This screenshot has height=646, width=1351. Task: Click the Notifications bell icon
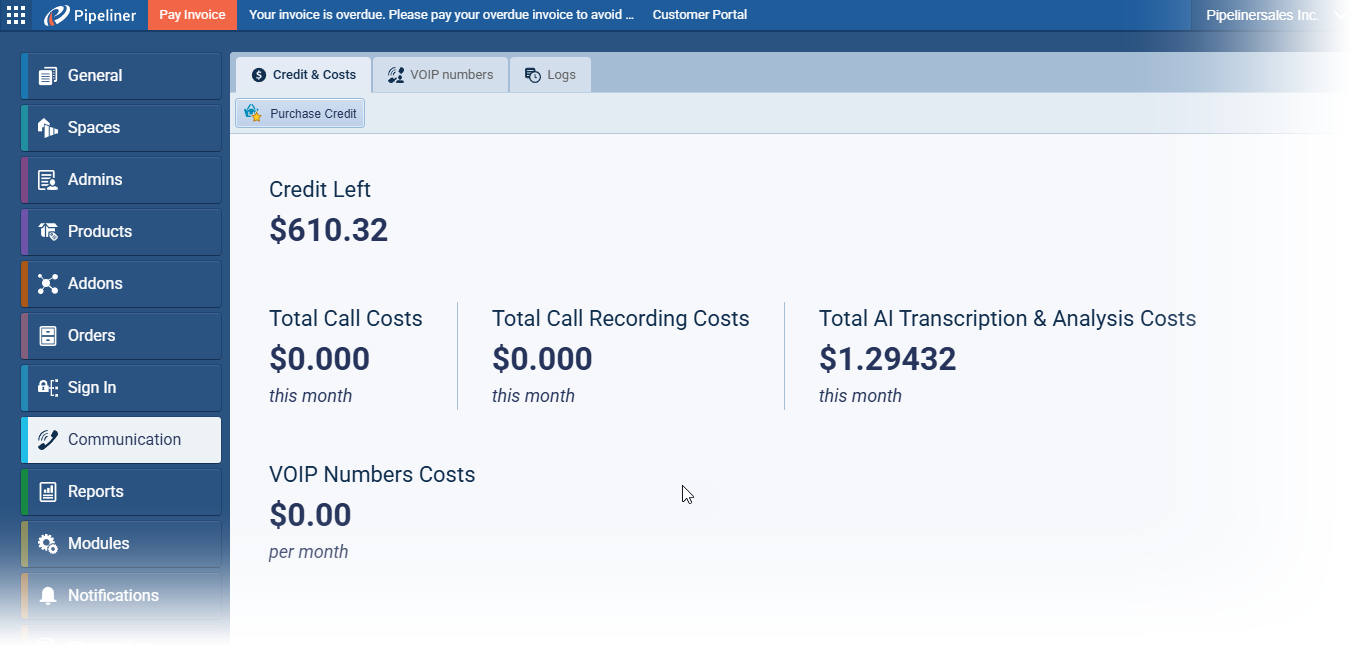(x=47, y=596)
